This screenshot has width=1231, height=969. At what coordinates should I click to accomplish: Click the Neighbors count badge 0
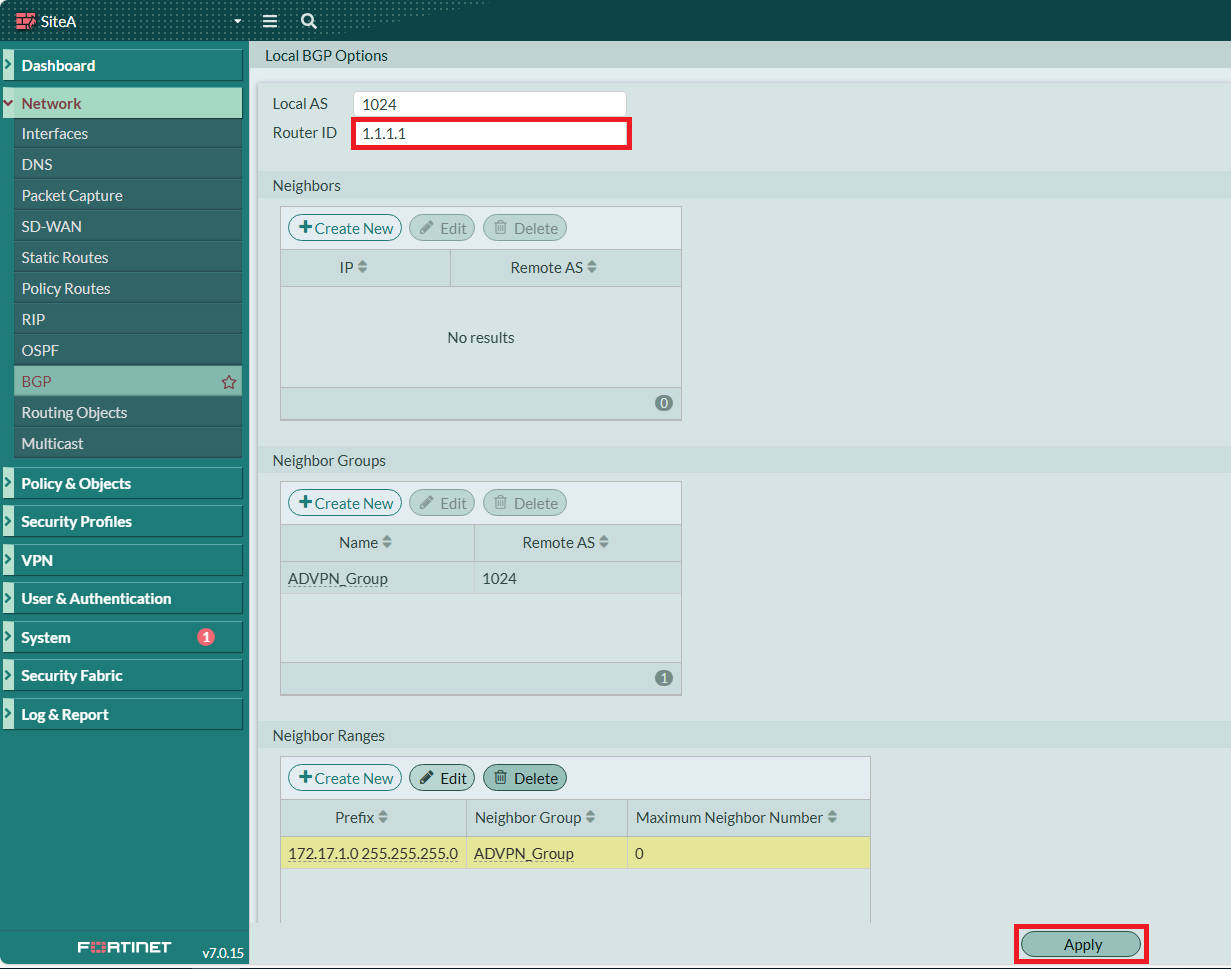tap(664, 403)
